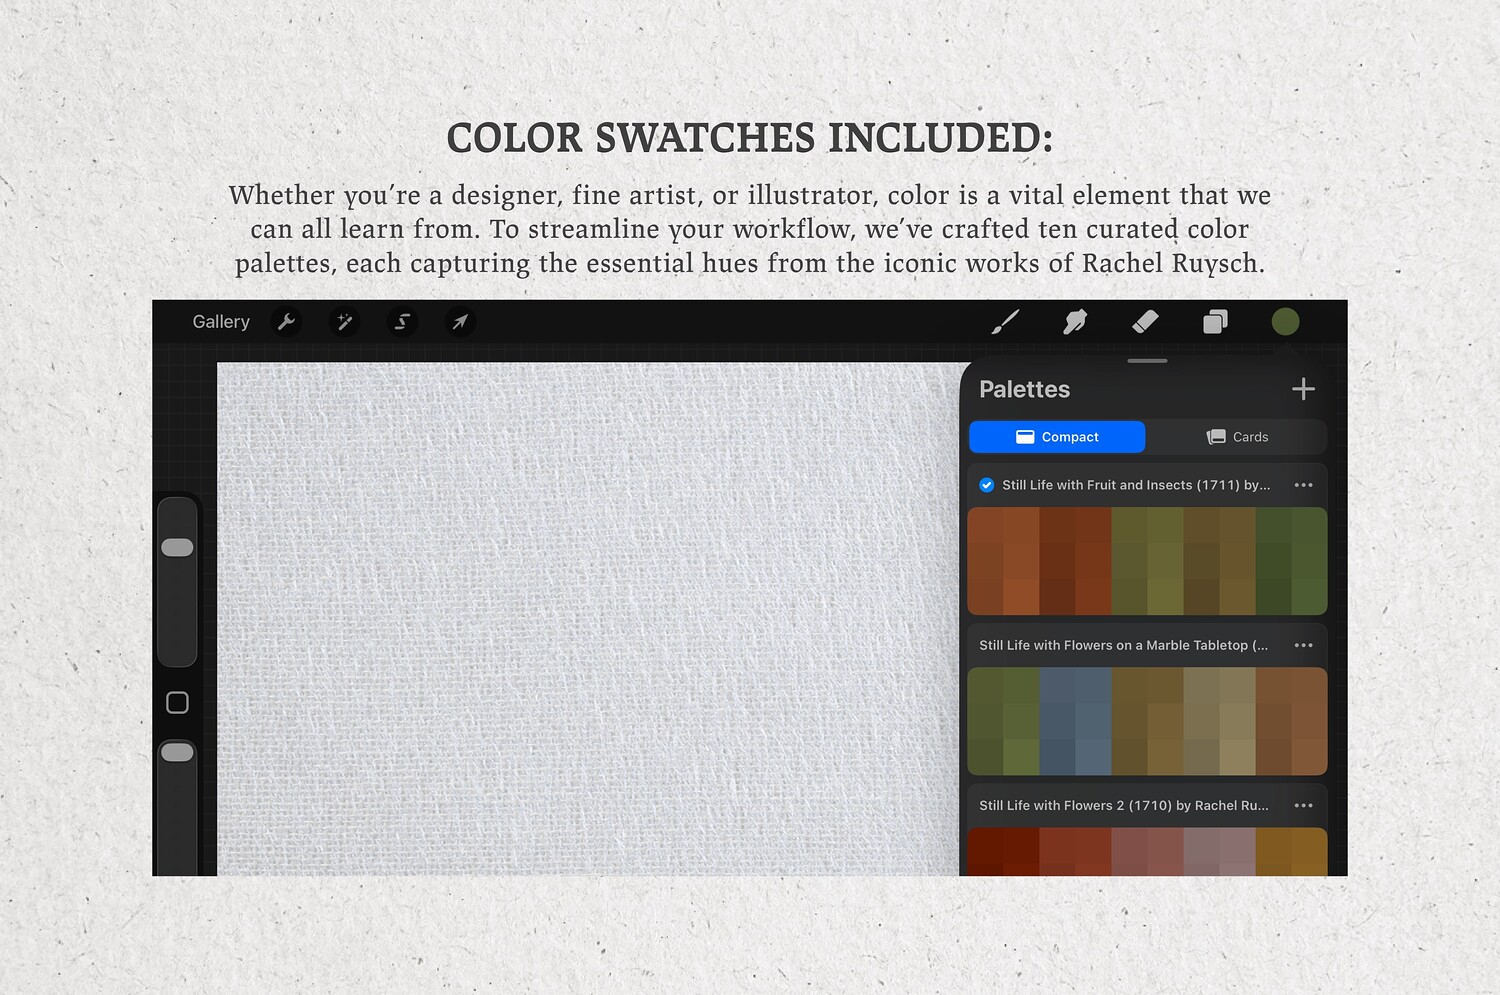
Task: Click the brush size slider handle
Action: (x=177, y=547)
